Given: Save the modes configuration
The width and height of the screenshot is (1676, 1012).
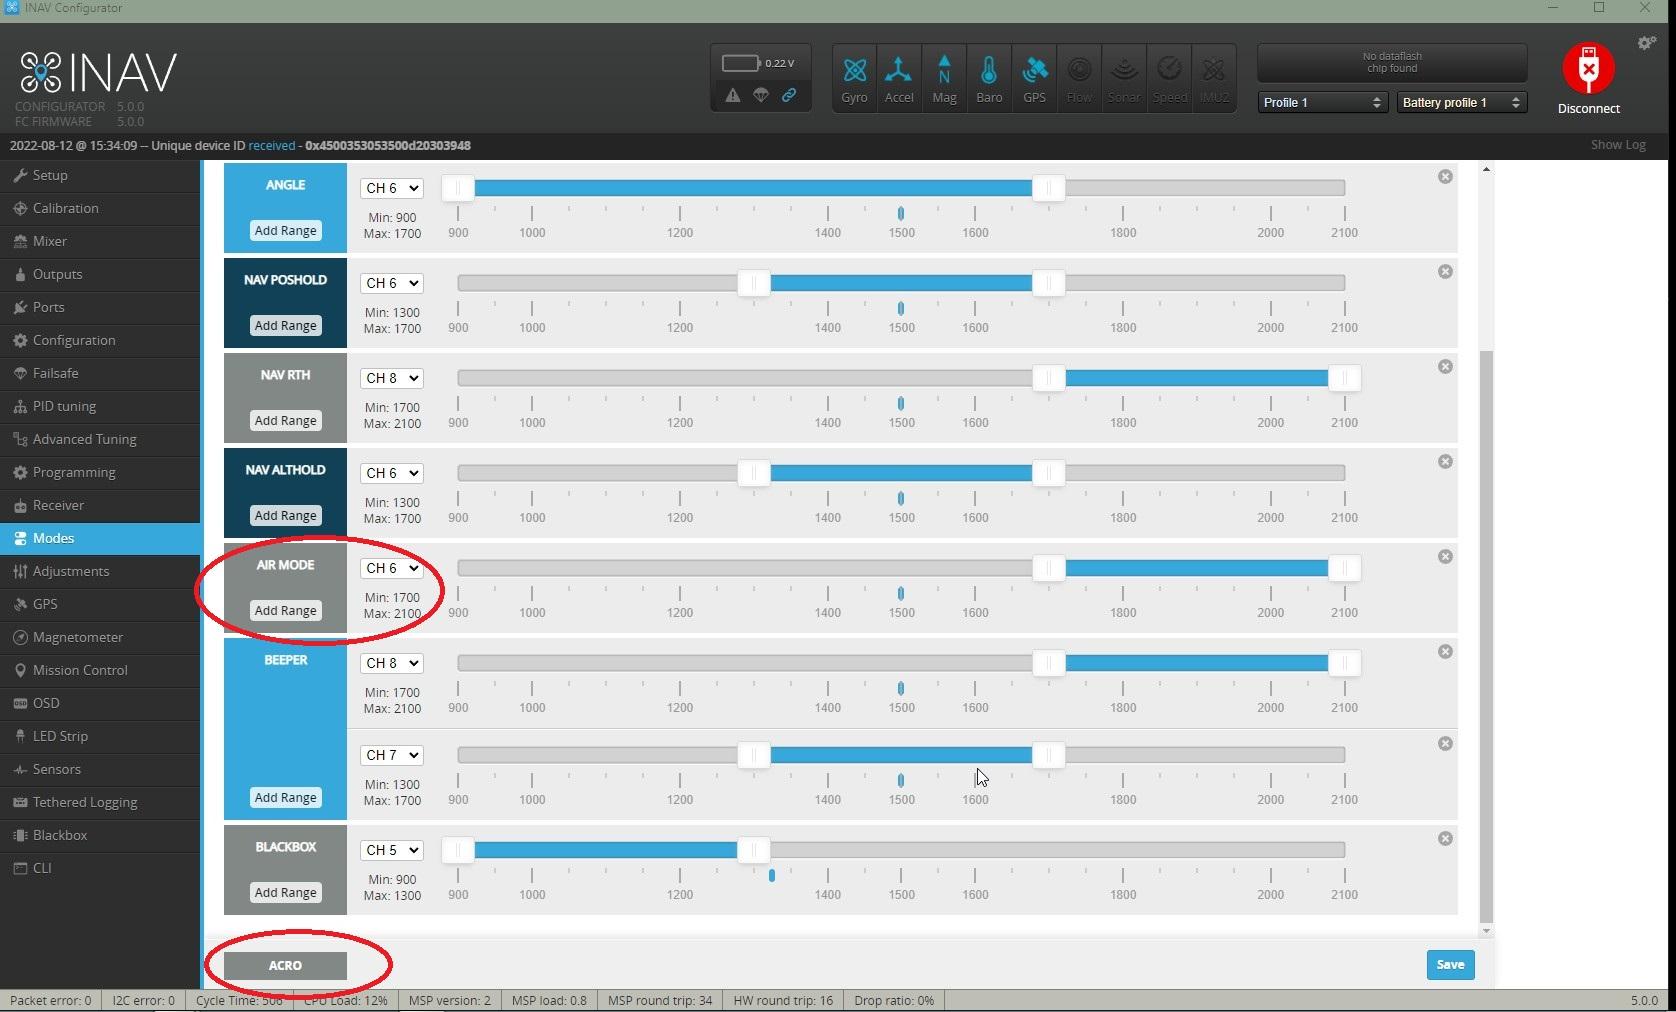Looking at the screenshot, I should pos(1449,965).
